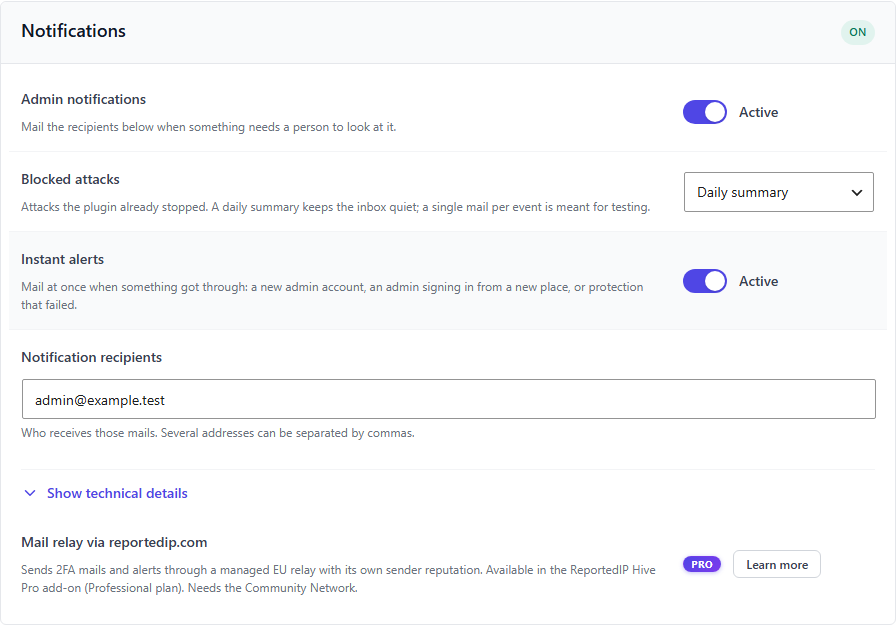Click the description 'Mail at once when something got through'
Viewport: 896px width, 626px height.
coord(332,296)
